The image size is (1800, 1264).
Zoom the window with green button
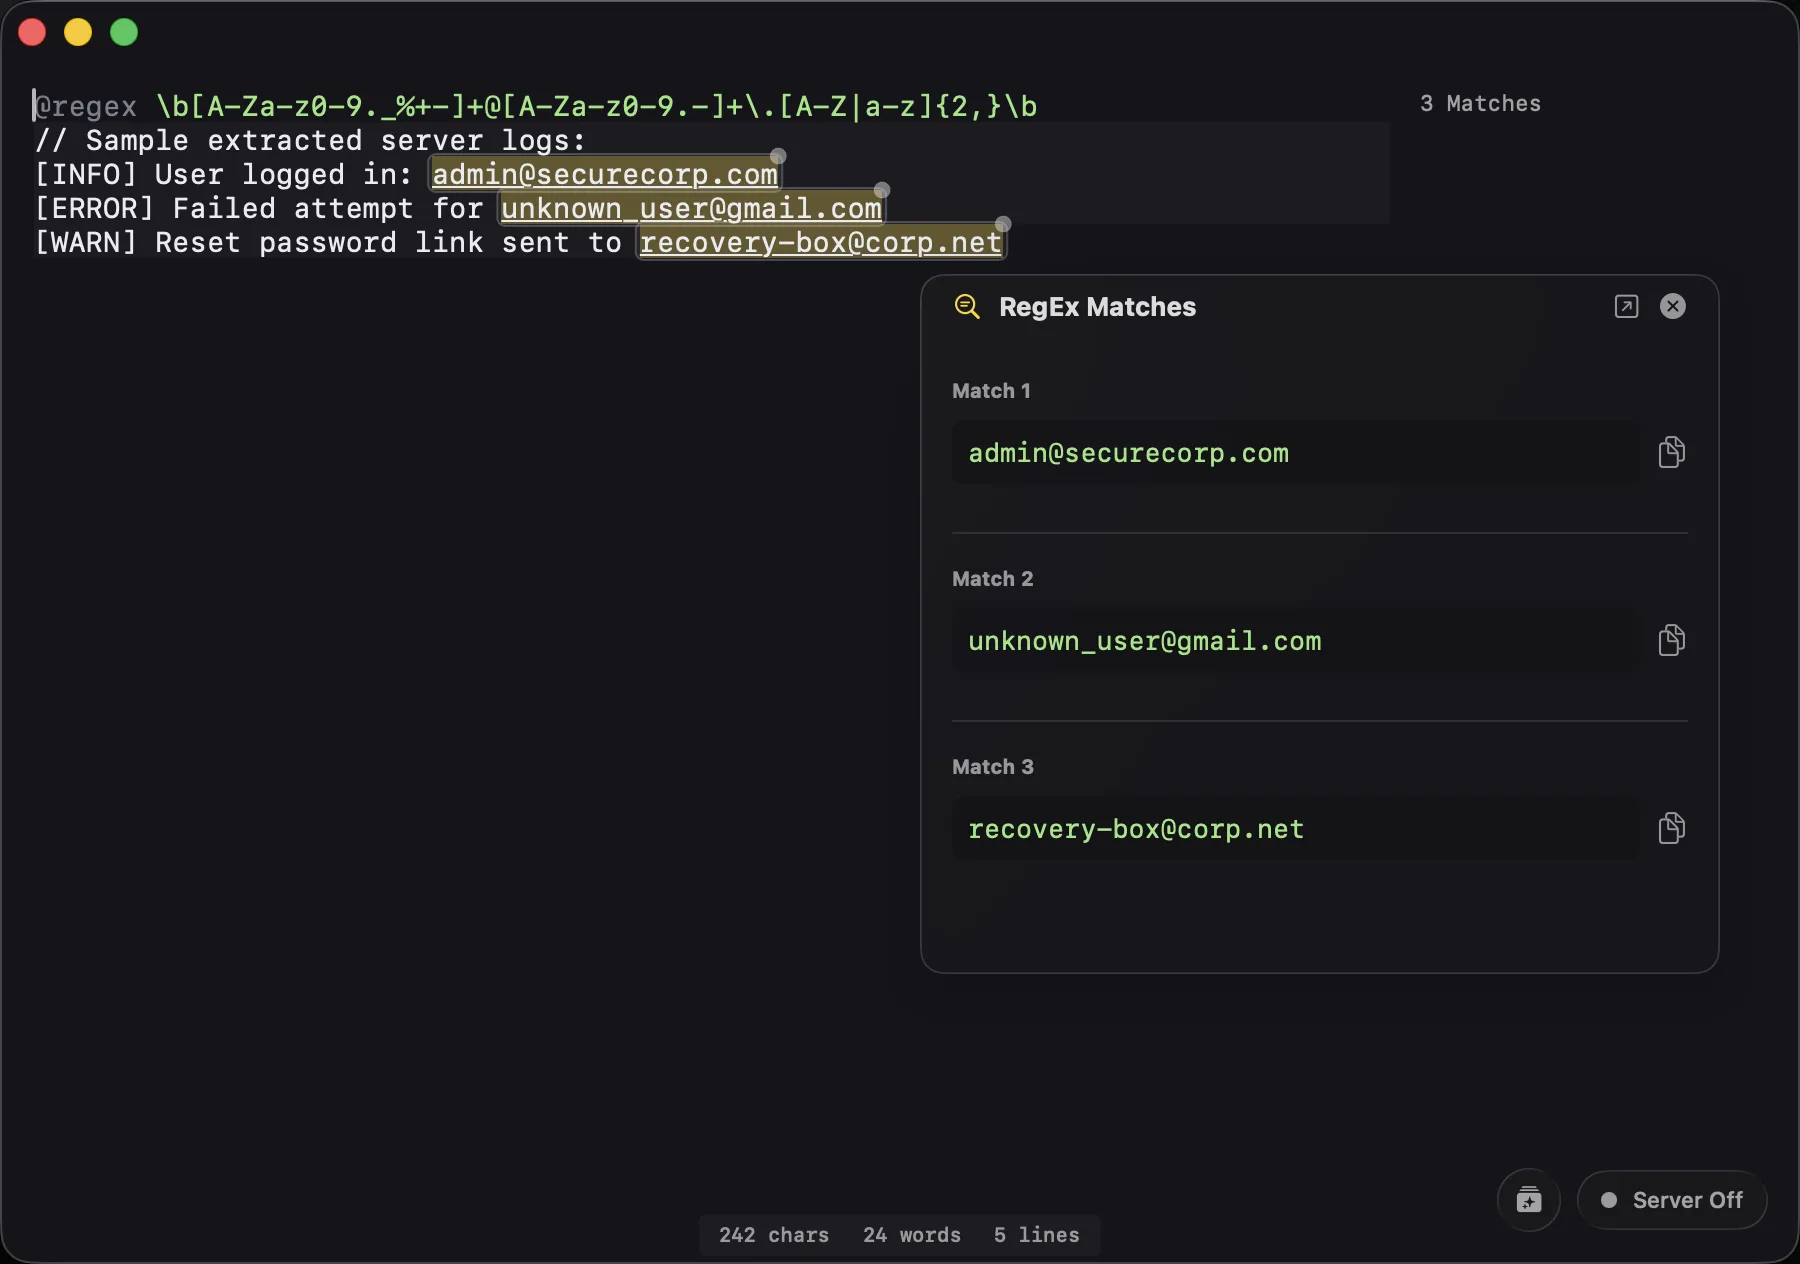[x=124, y=32]
